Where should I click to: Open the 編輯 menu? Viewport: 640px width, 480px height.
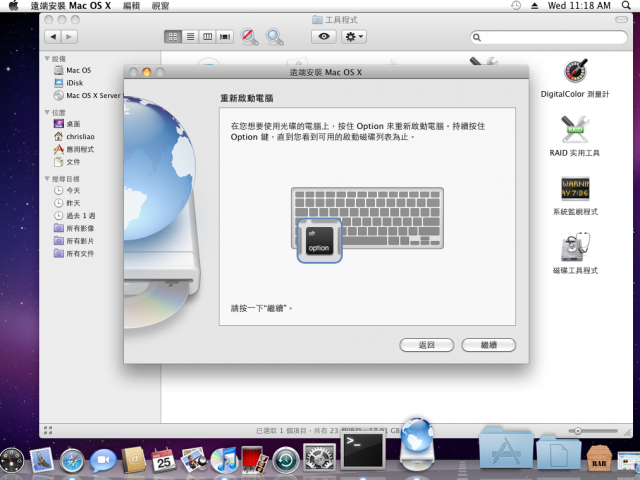(x=131, y=6)
